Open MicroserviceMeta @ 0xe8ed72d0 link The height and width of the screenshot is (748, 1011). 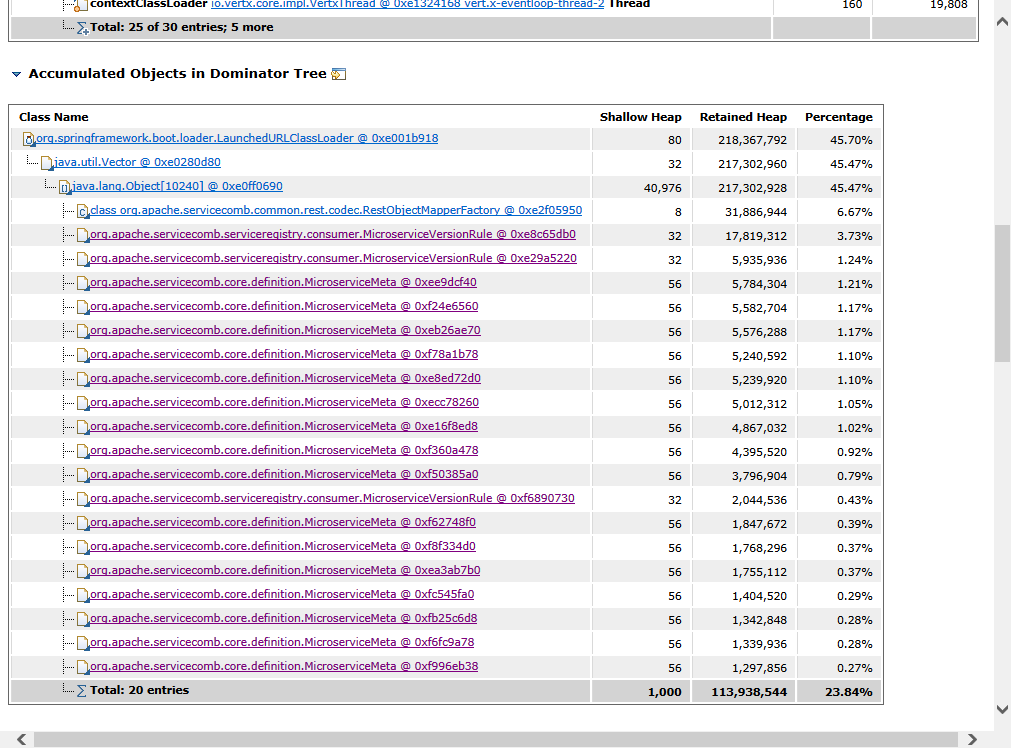pos(285,378)
